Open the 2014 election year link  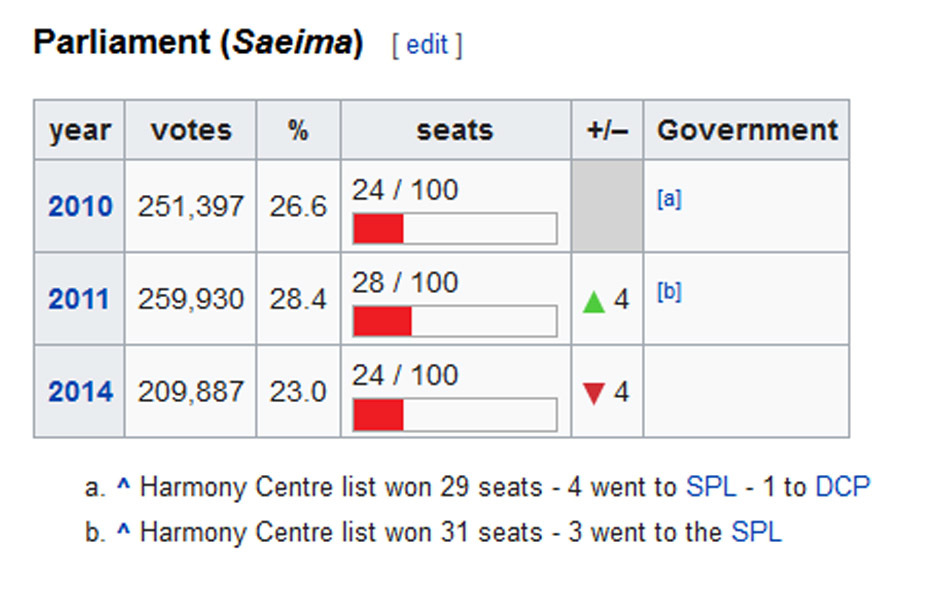[x=80, y=392]
